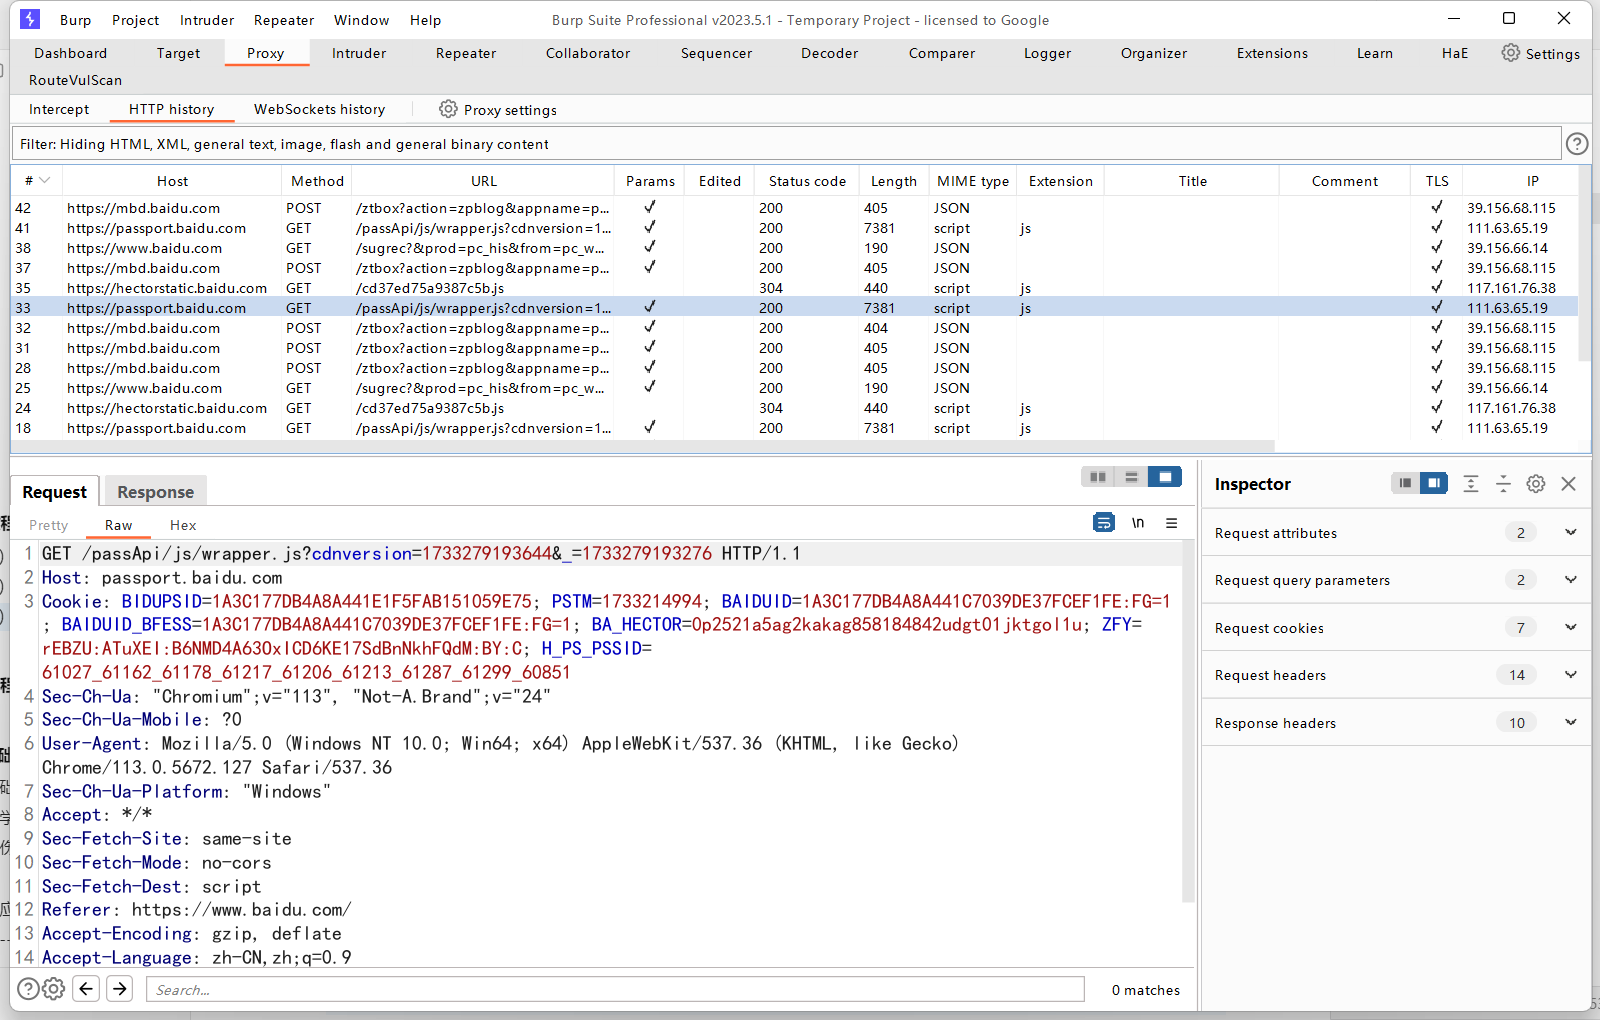Open the Decoder tab
The image size is (1600, 1020).
point(829,53)
